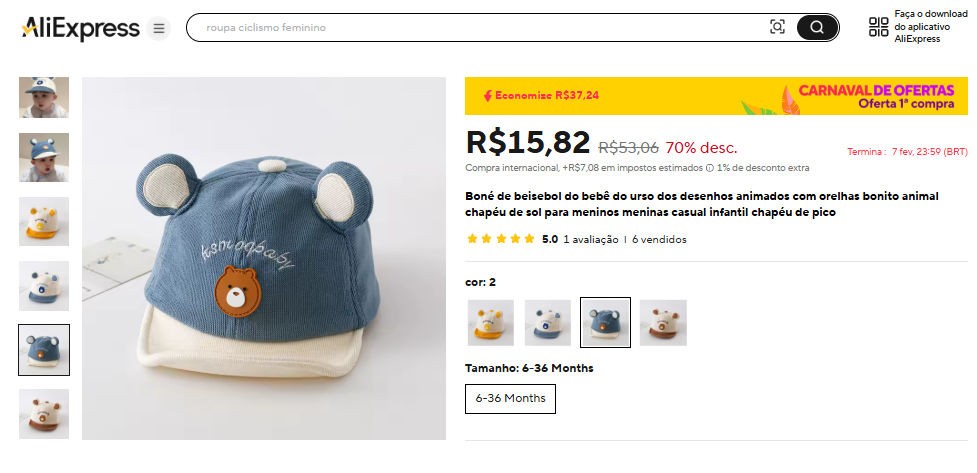Viewport: 977px width, 473px height.
Task: View the baby wearing white hat thumbnail
Action: [44, 97]
